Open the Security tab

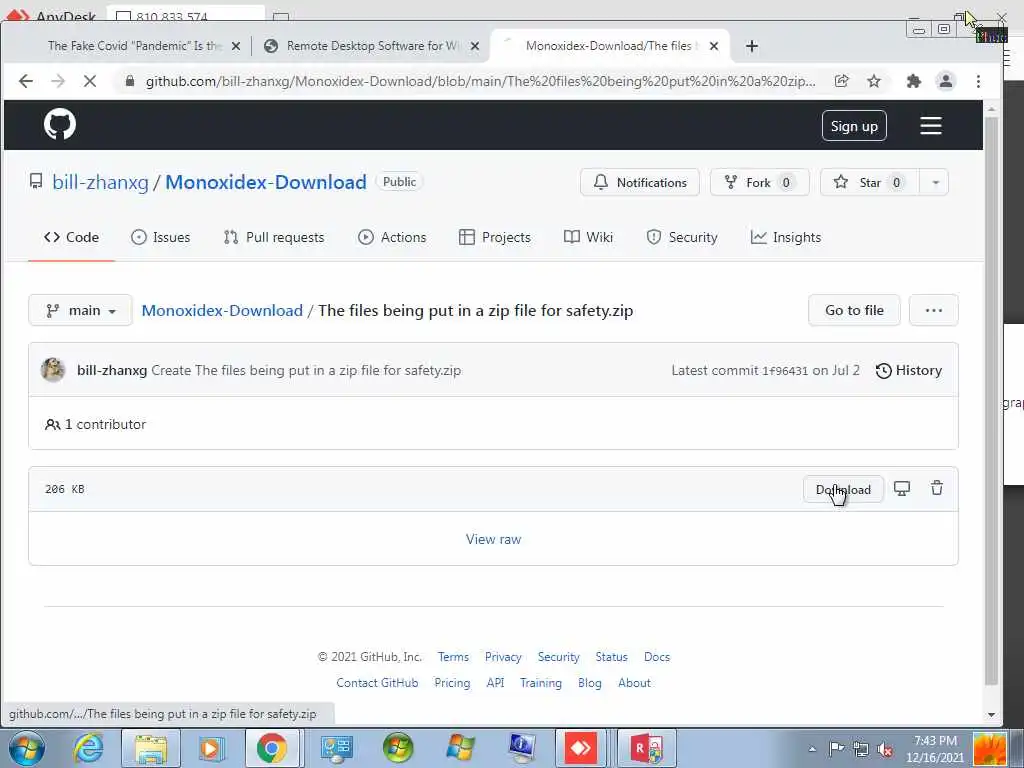point(681,237)
